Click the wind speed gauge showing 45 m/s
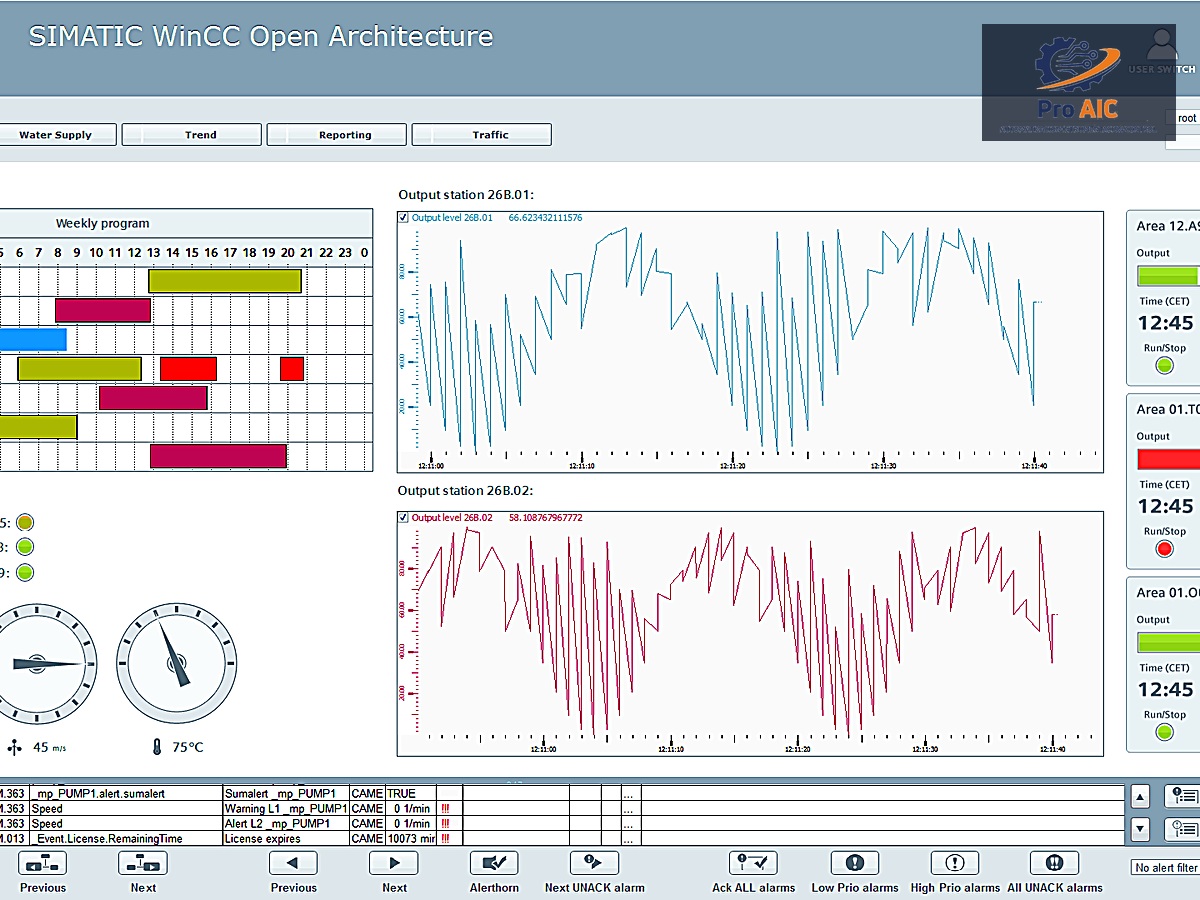This screenshot has width=1200, height=900. tap(38, 662)
